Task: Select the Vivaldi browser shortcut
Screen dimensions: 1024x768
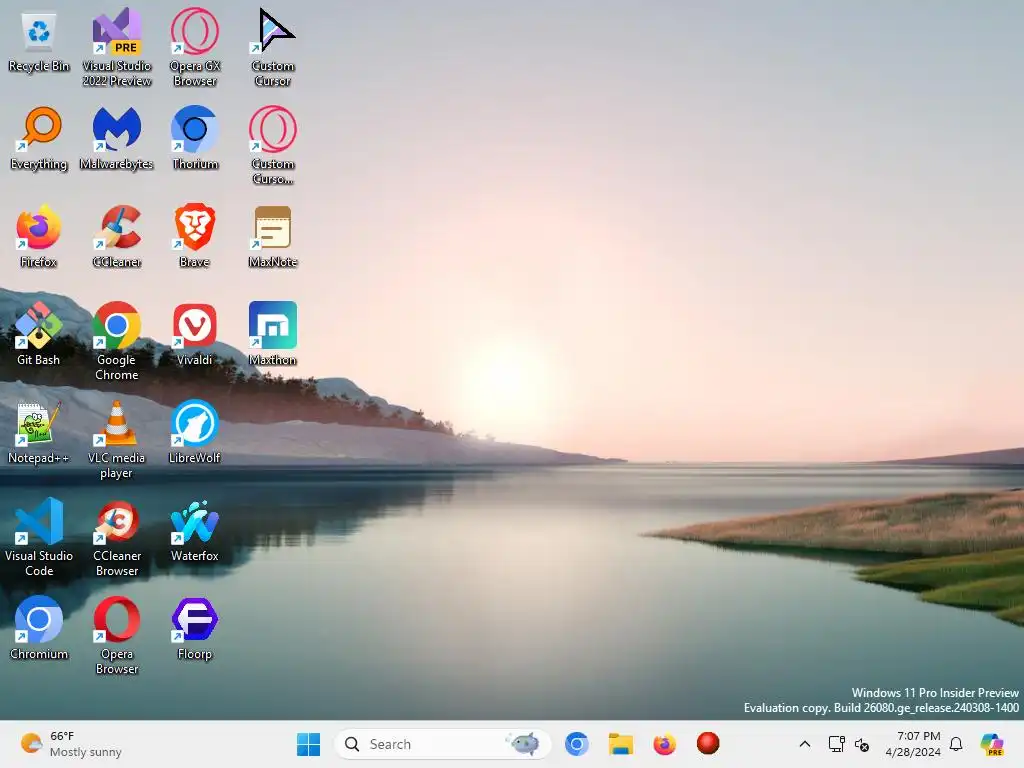Action: pyautogui.click(x=195, y=334)
